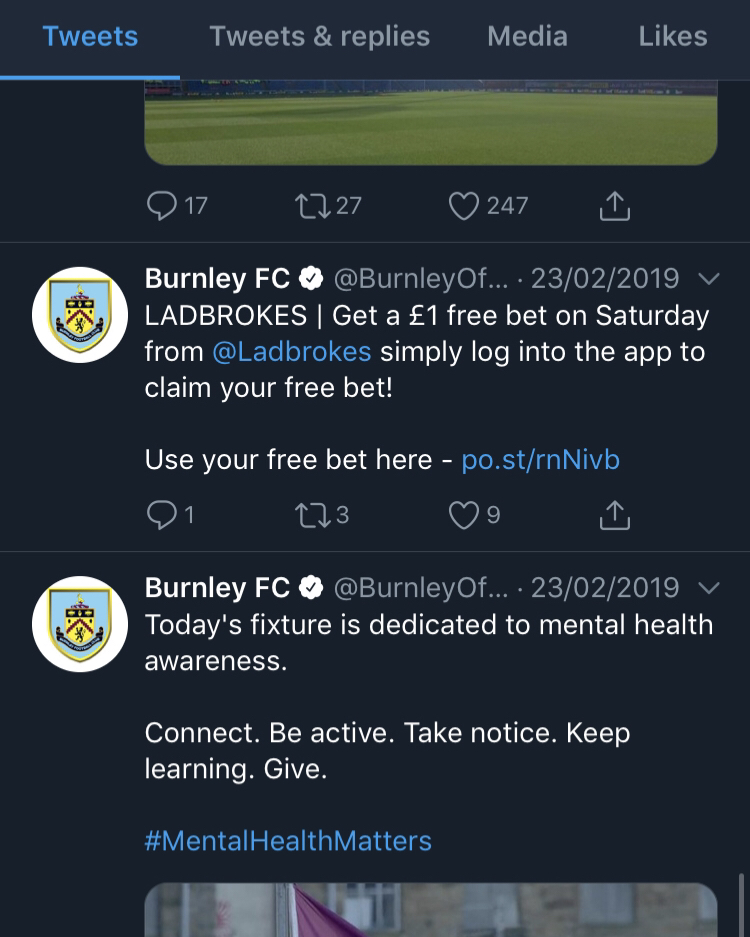Expand options for the mental health tweet
The height and width of the screenshot is (937, 750).
708,587
